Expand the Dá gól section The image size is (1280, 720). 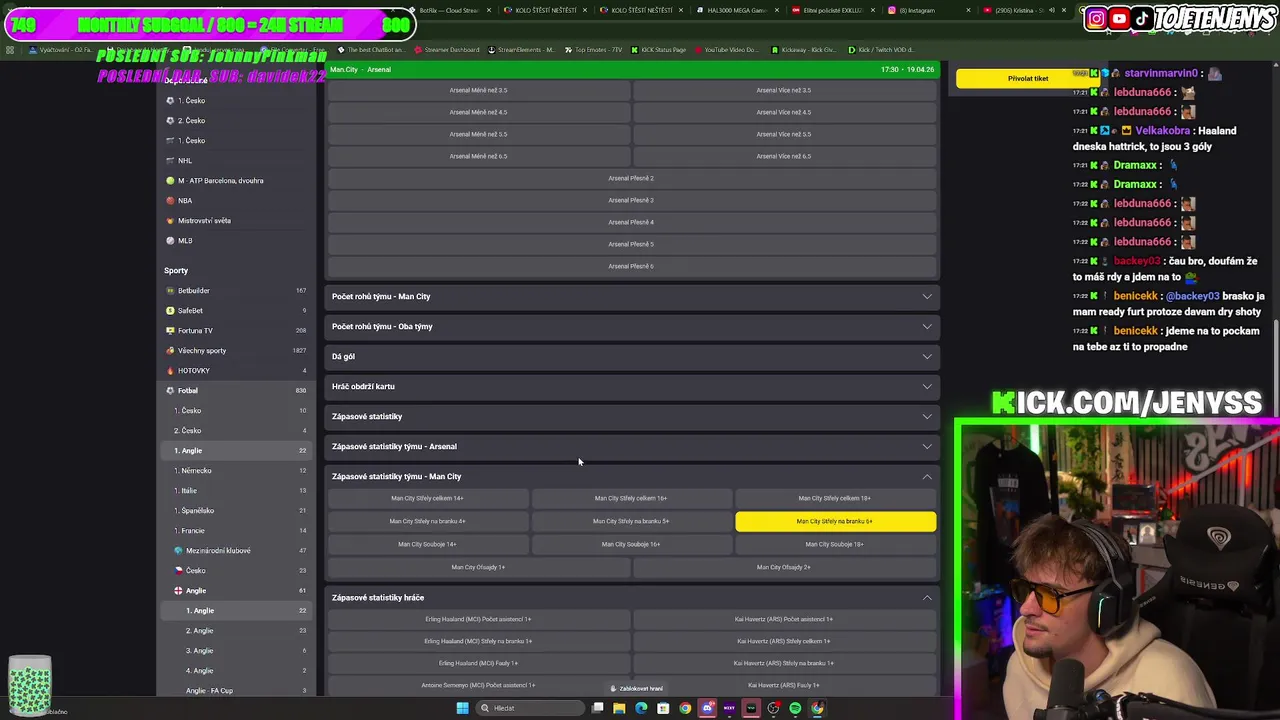tap(631, 356)
